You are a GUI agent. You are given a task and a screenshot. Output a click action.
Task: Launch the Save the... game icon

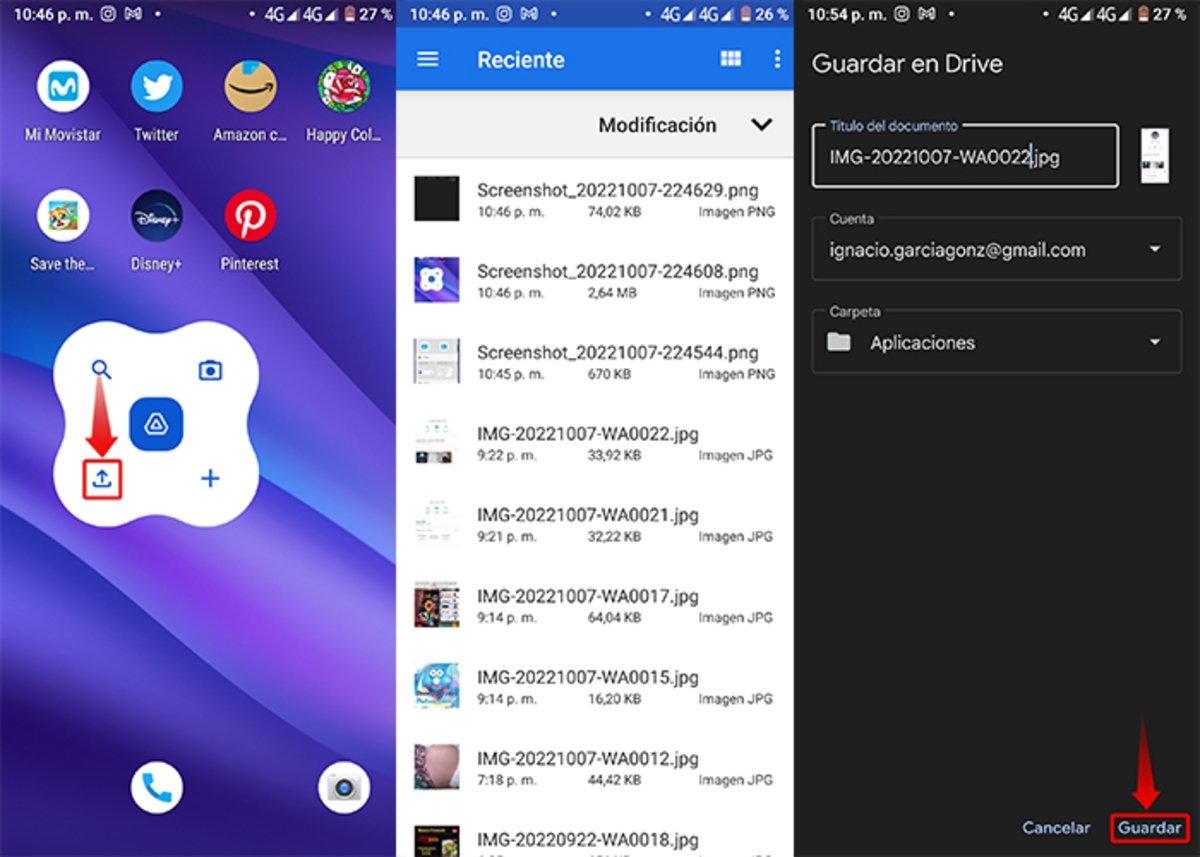(62, 216)
